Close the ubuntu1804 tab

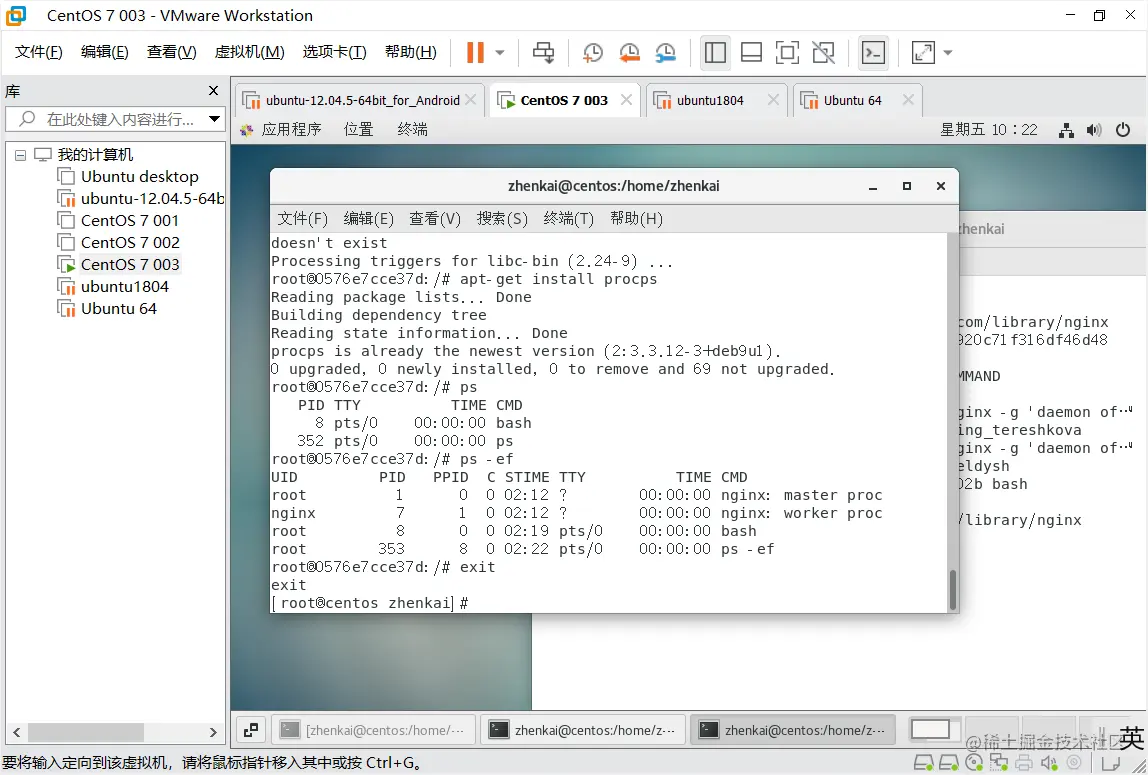pyautogui.click(x=773, y=100)
